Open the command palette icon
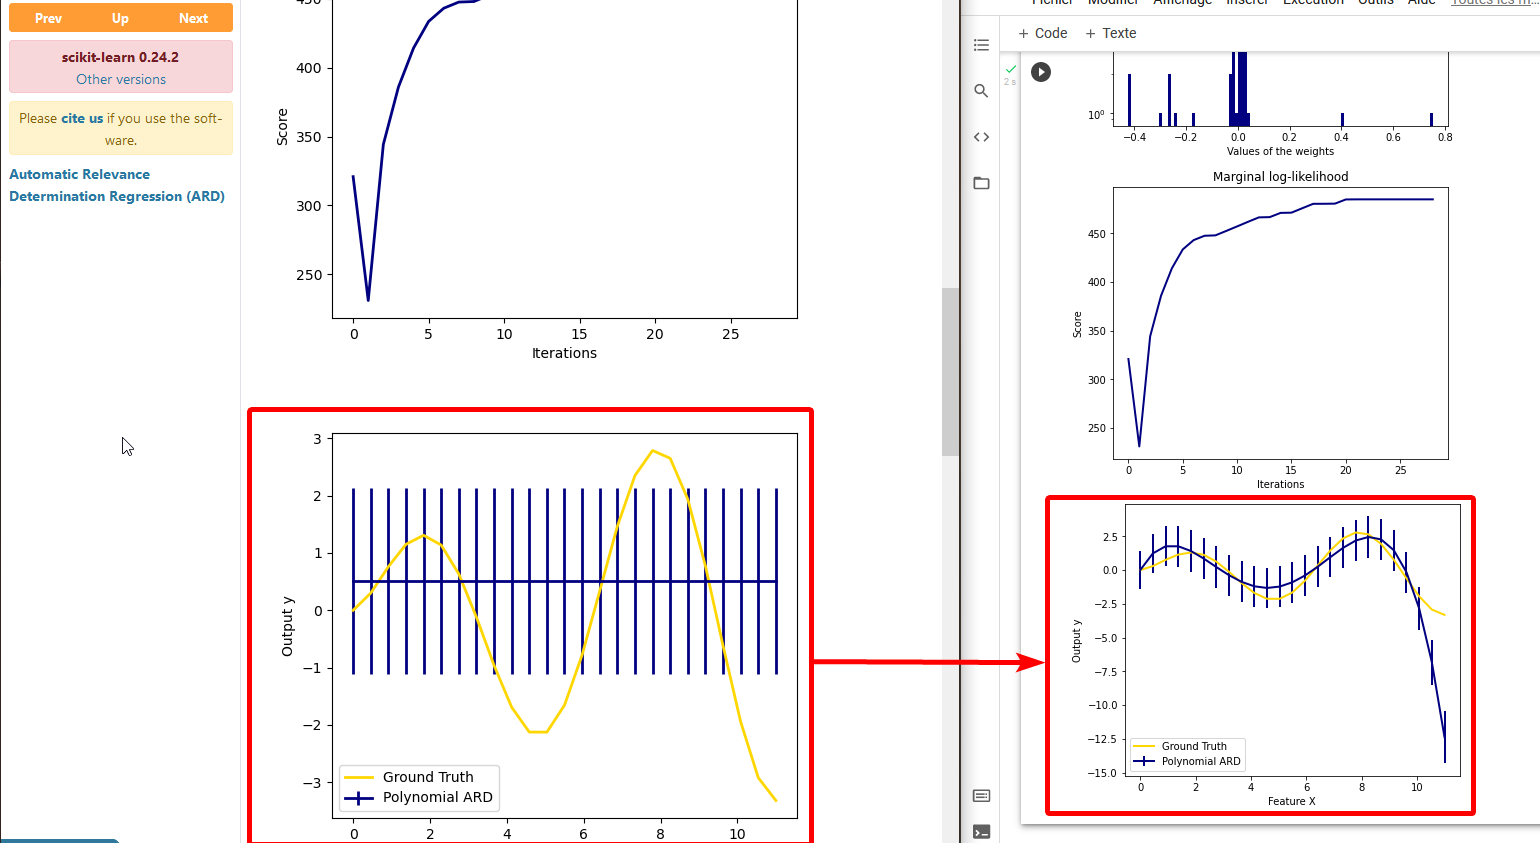The width and height of the screenshot is (1540, 843). pos(981,796)
